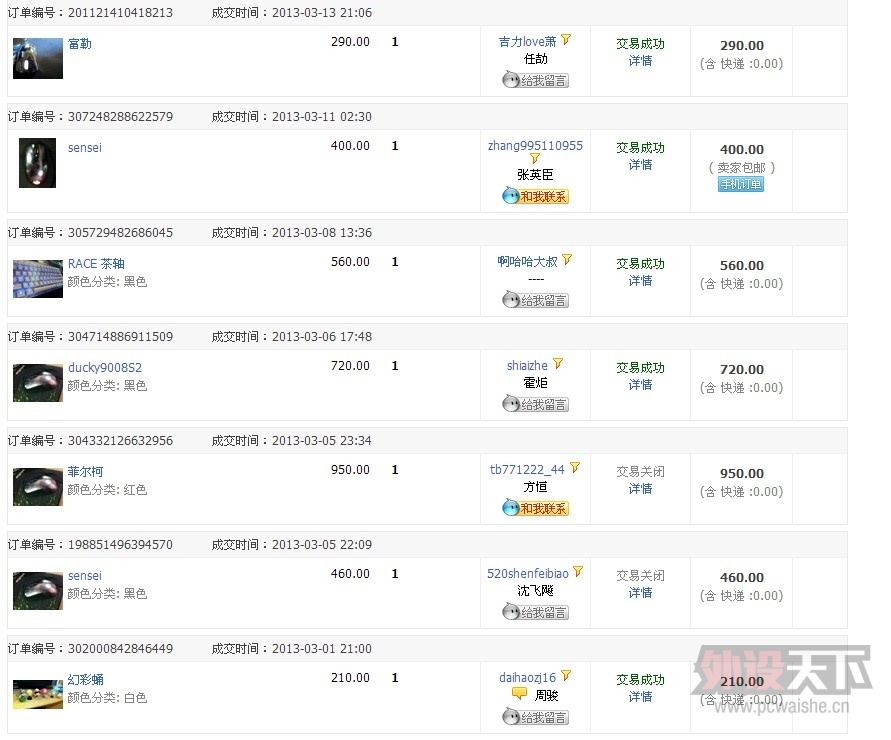The image size is (891, 740).
Task: Click 和我联系 chat button under 张英臣
Action: click(535, 197)
